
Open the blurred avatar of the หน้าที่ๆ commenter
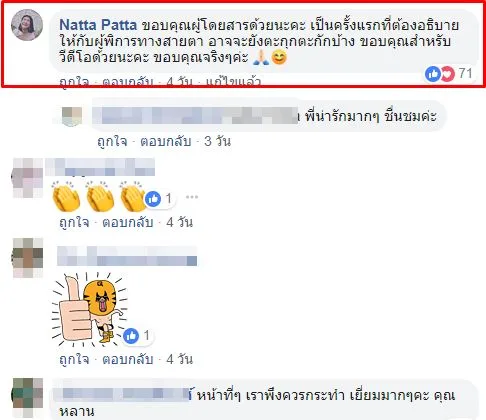click(28, 394)
